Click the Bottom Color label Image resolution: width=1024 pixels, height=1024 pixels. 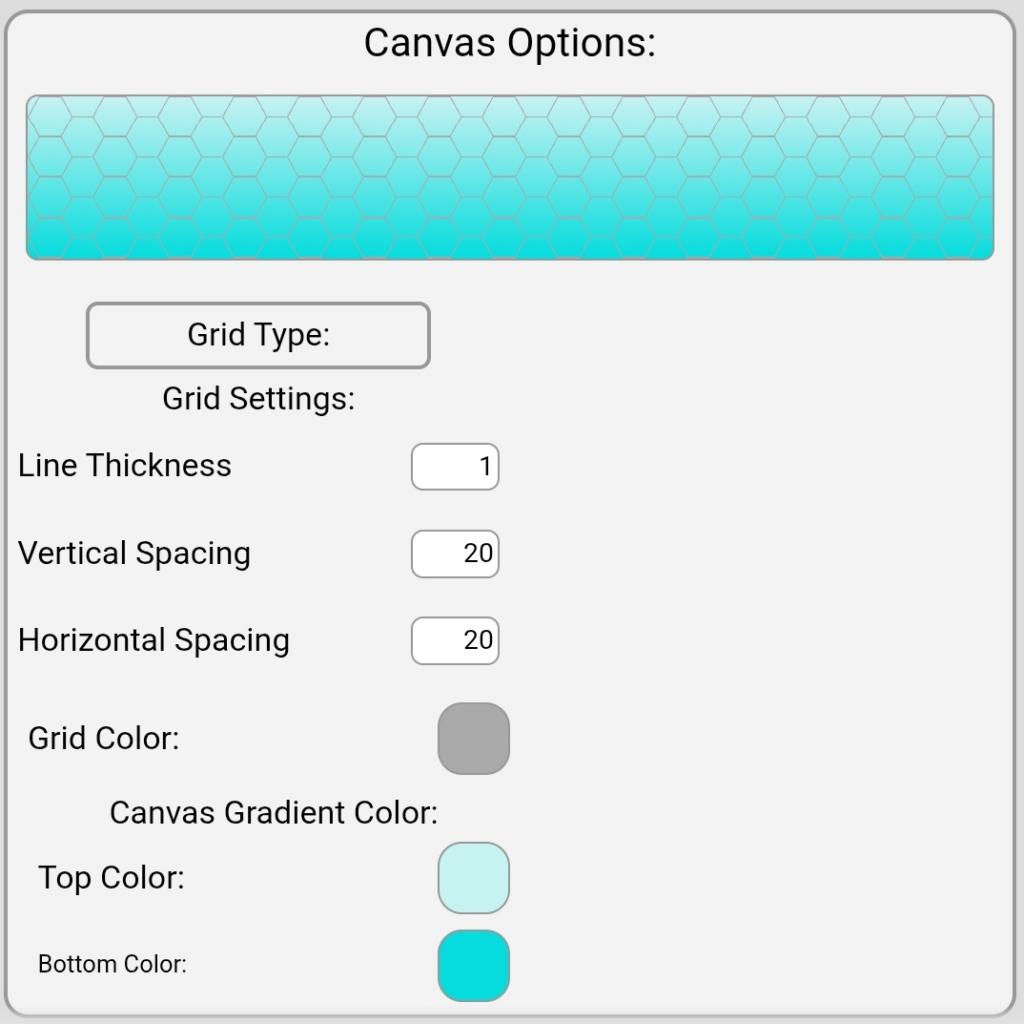113,965
